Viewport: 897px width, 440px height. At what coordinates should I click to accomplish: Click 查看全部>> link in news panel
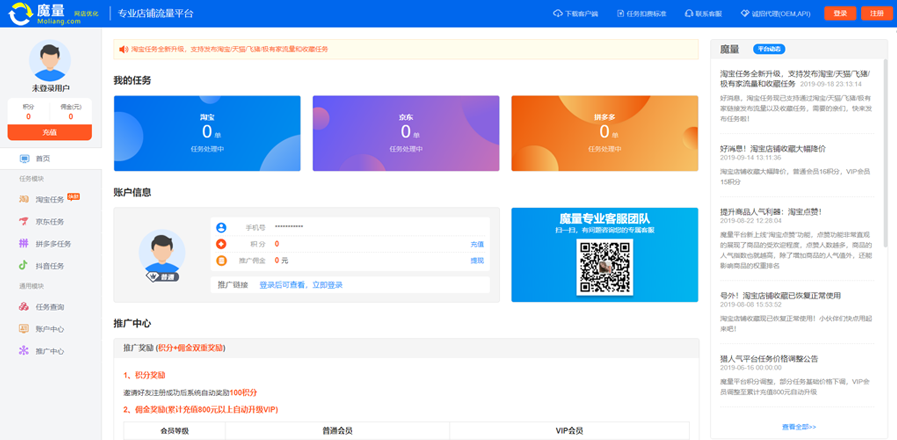[x=799, y=427]
